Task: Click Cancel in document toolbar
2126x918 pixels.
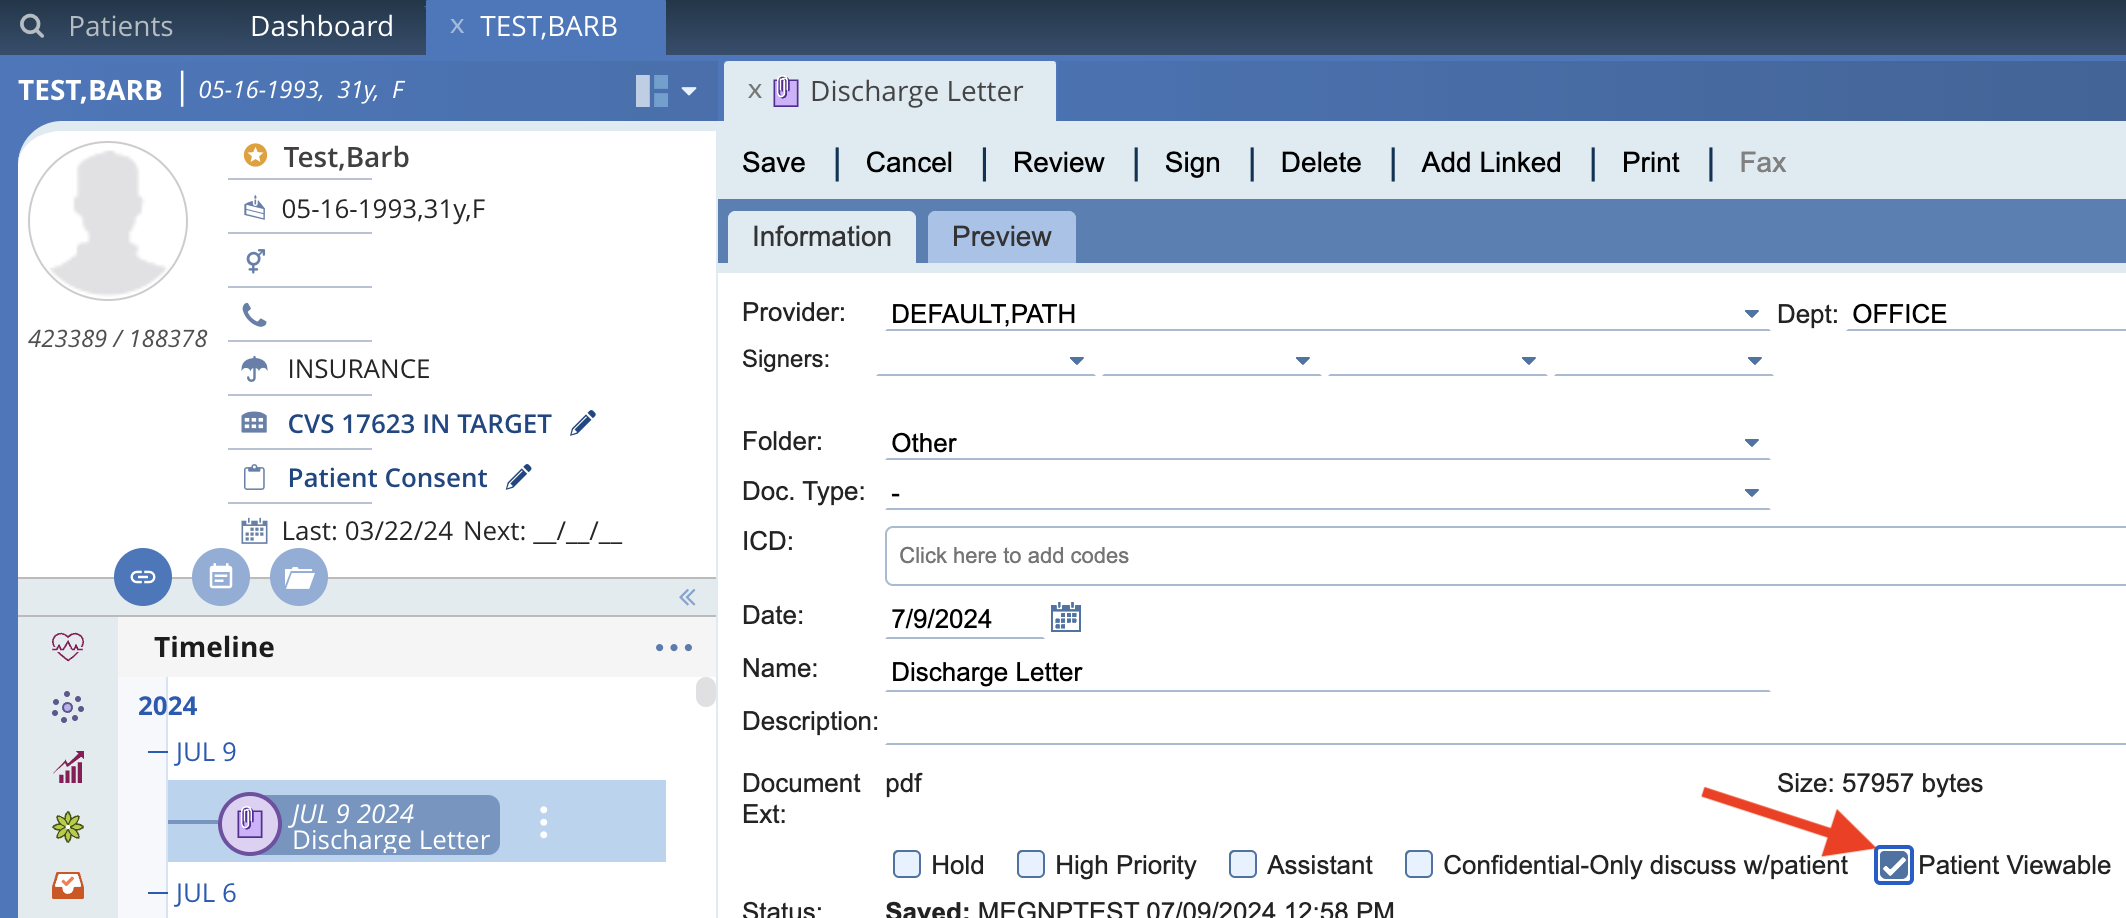Action: [x=908, y=163]
